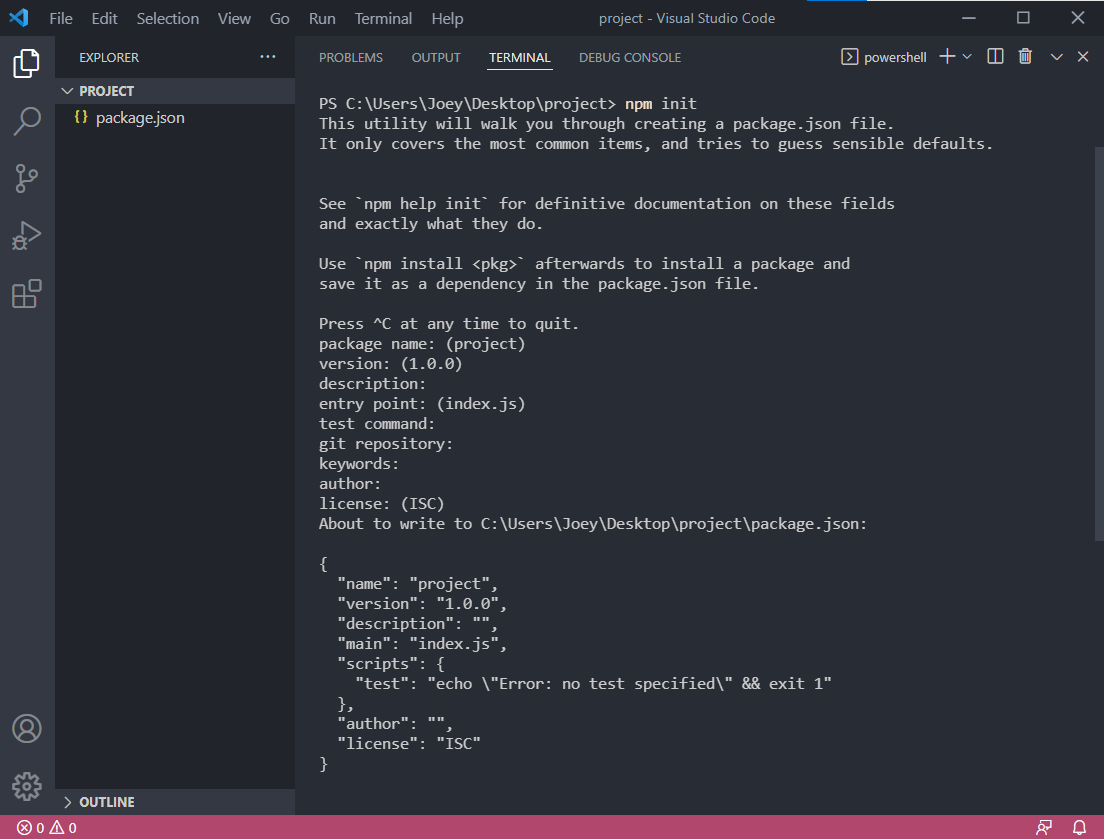Image resolution: width=1104 pixels, height=839 pixels.
Task: Toggle maximize panel chevron
Action: click(1056, 56)
